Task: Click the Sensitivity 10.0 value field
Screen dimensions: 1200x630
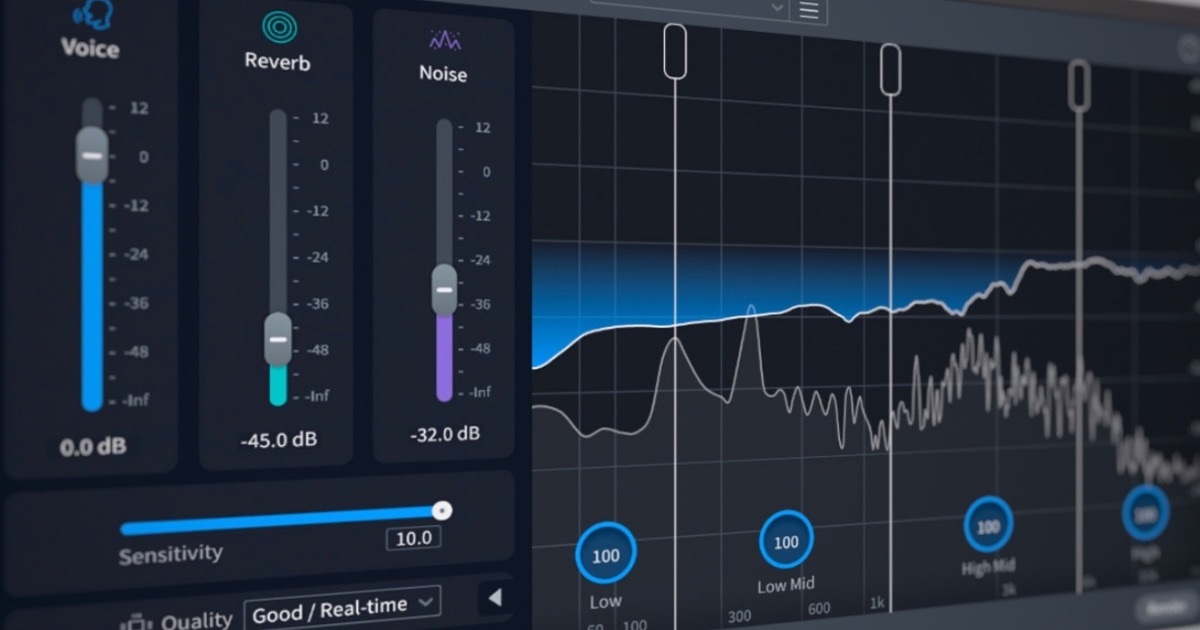Action: (x=413, y=538)
